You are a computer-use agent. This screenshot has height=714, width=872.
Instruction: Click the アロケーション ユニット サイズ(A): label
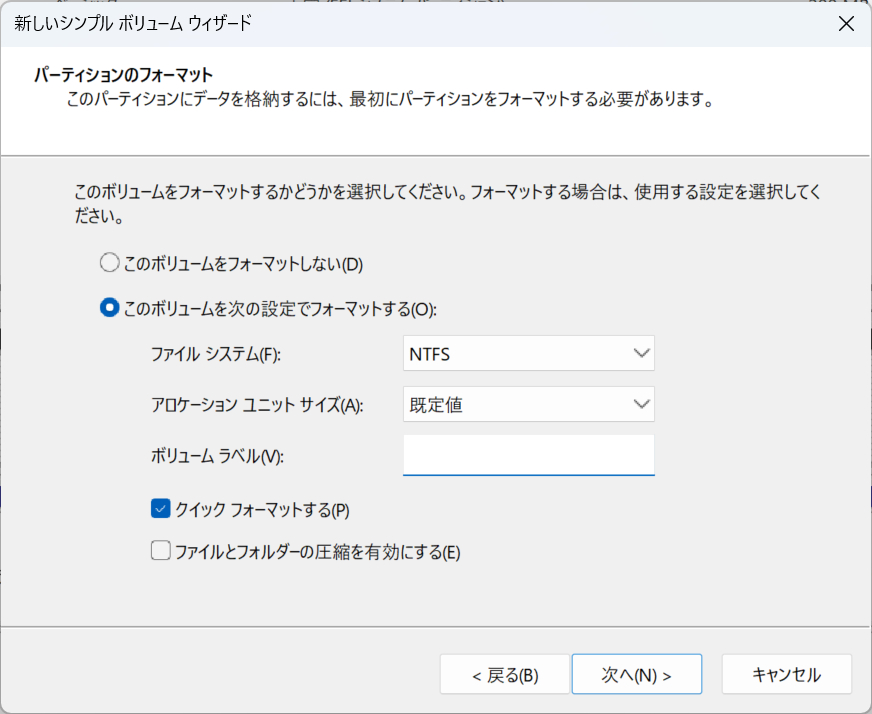tap(257, 405)
